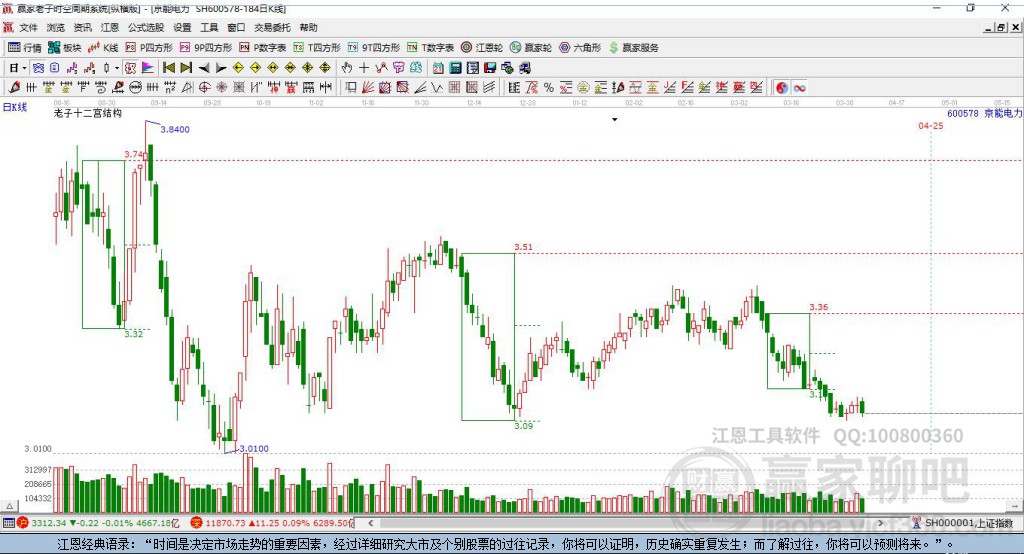
Task: Select the gold 金 circle tool
Action: [583, 87]
